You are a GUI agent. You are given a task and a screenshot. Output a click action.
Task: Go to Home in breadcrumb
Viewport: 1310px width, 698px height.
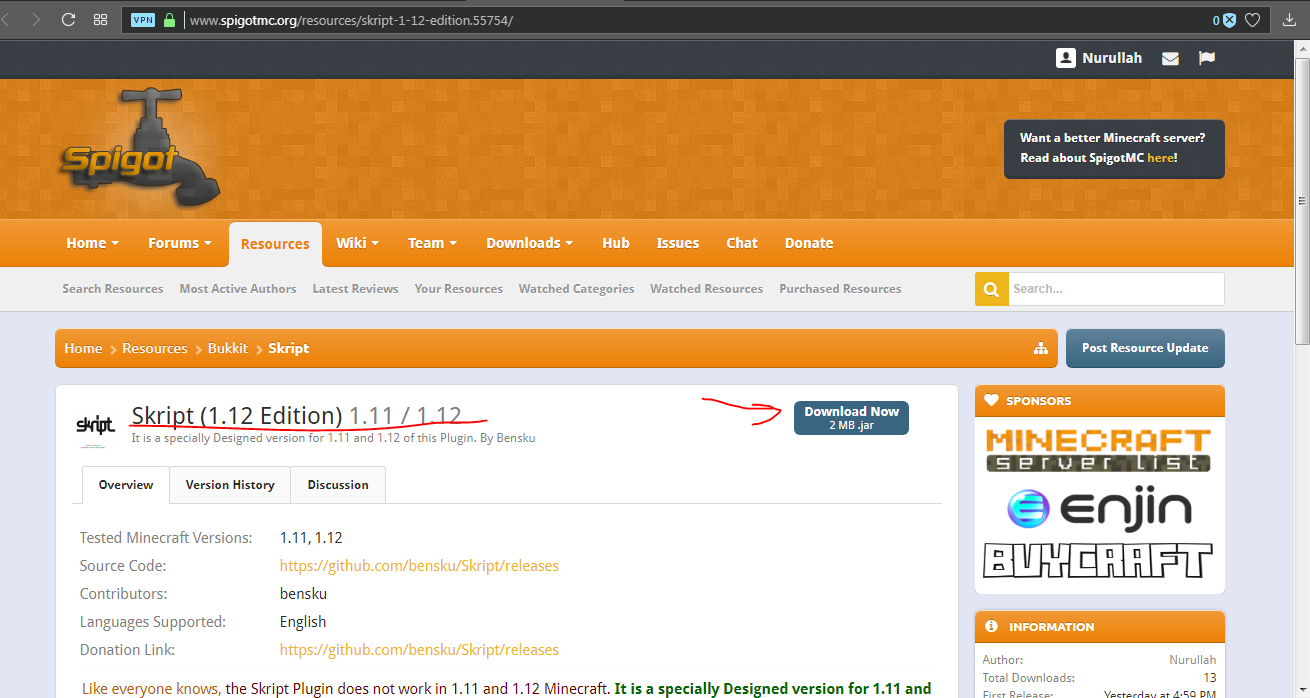83,348
